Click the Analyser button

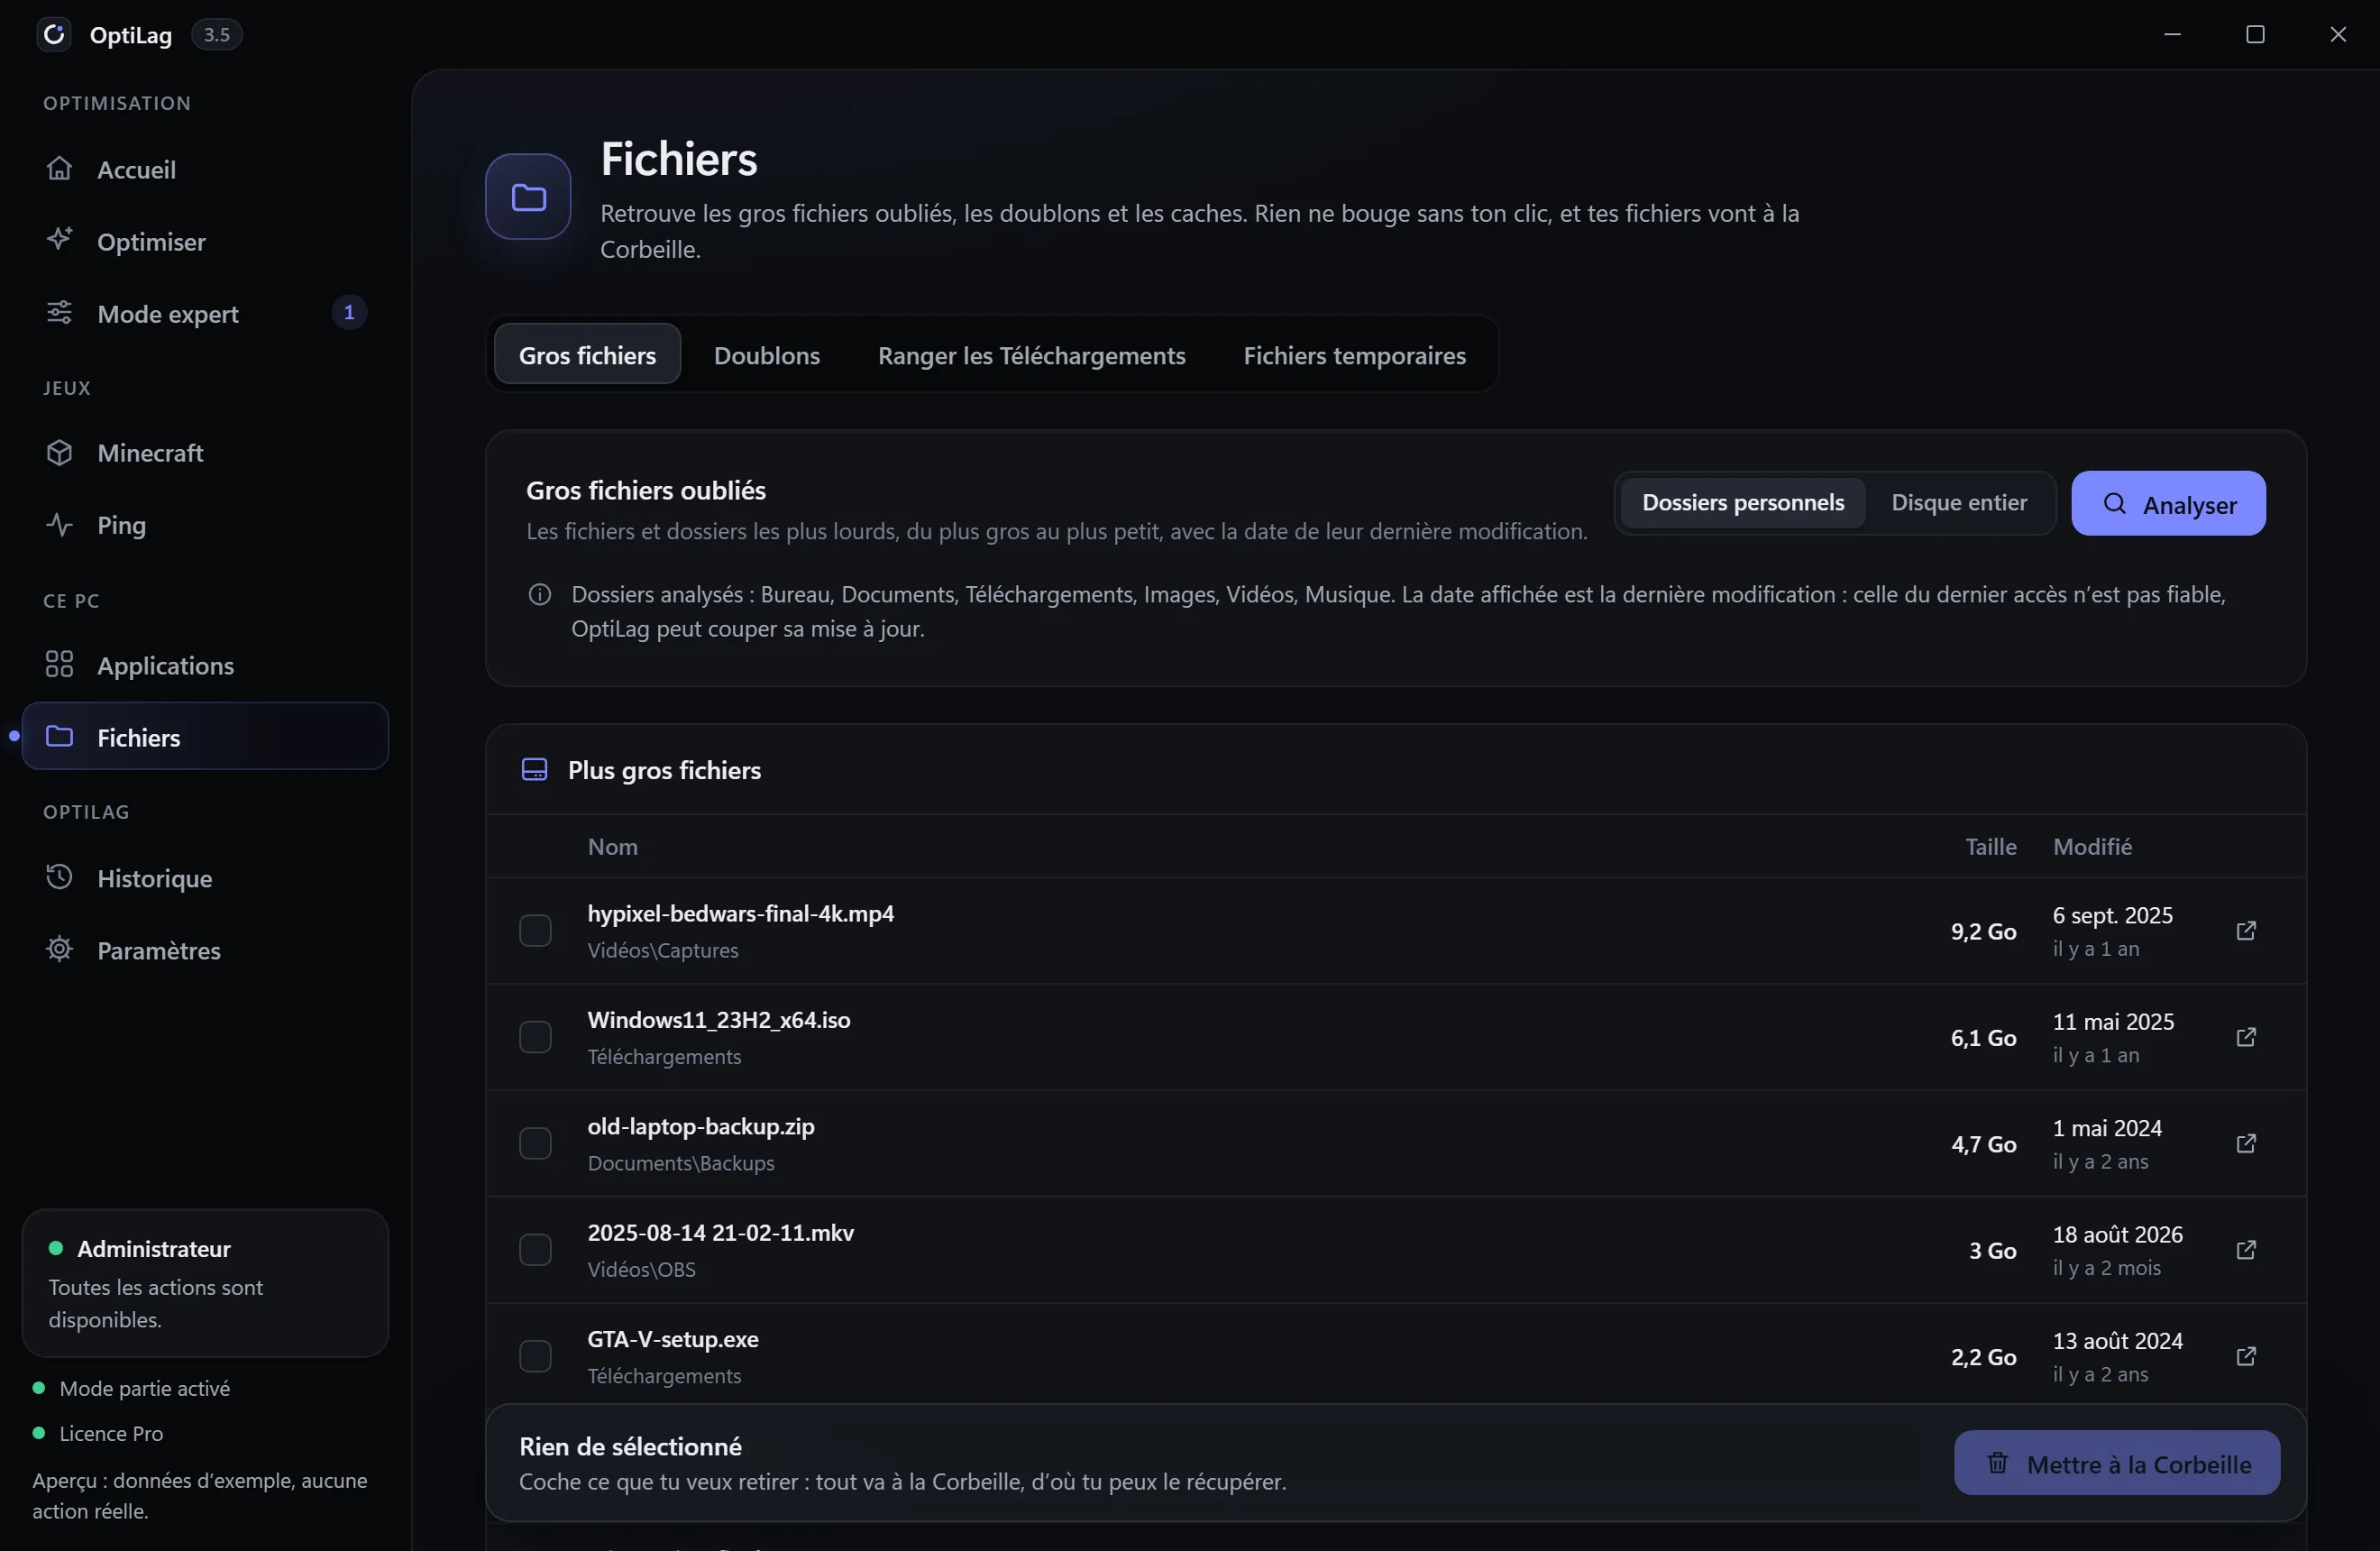pos(2168,504)
